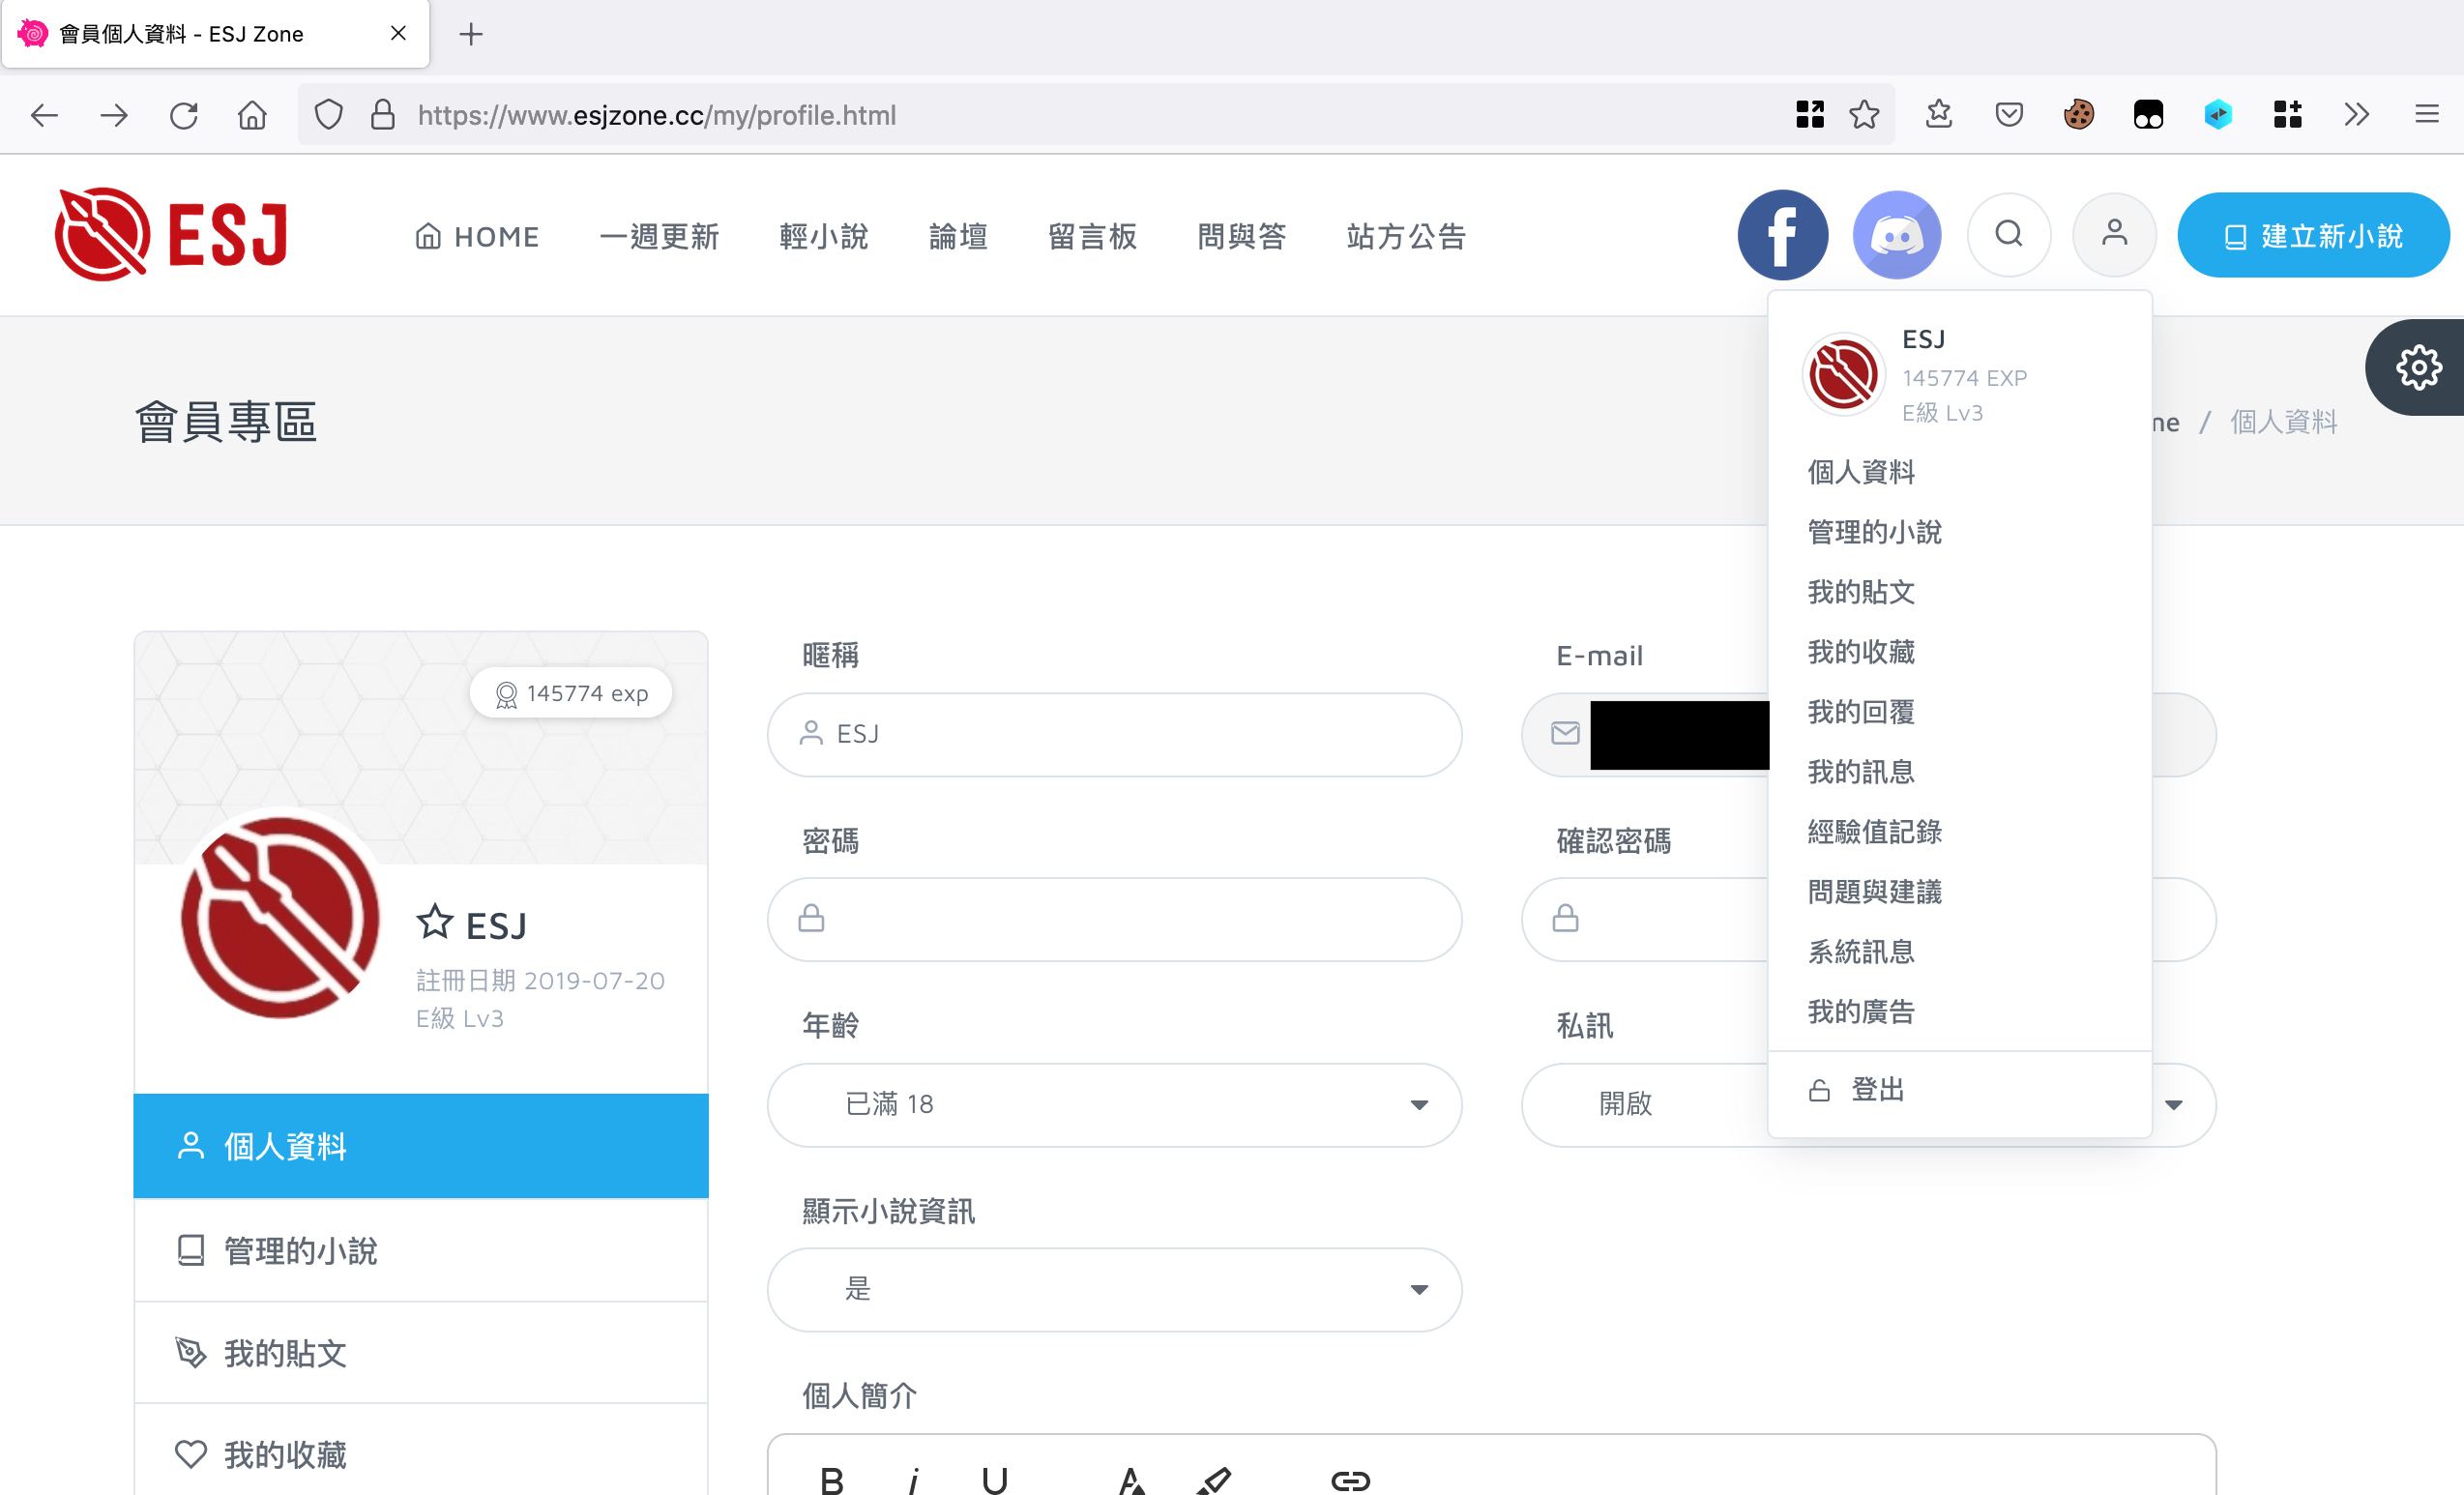Close the ESJ Zone browser tab

(x=398, y=33)
